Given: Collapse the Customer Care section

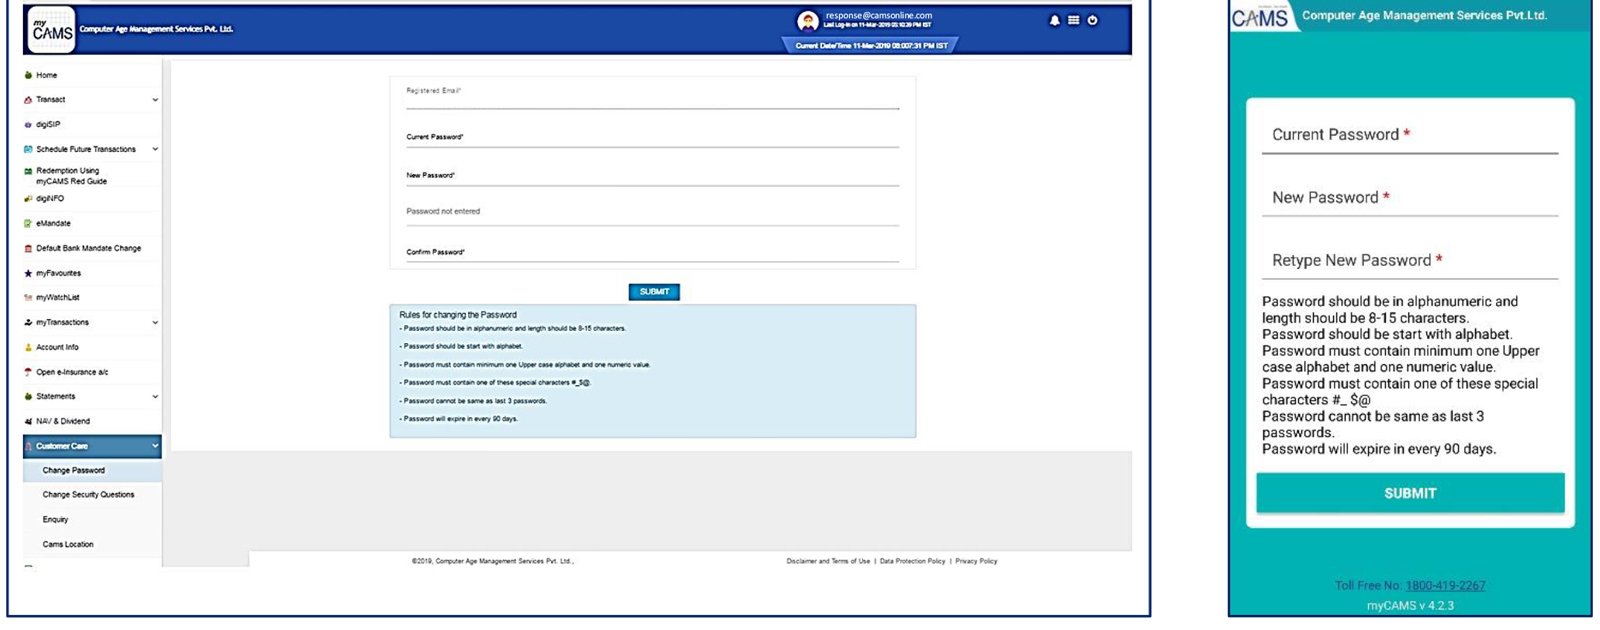Looking at the screenshot, I should coord(155,446).
